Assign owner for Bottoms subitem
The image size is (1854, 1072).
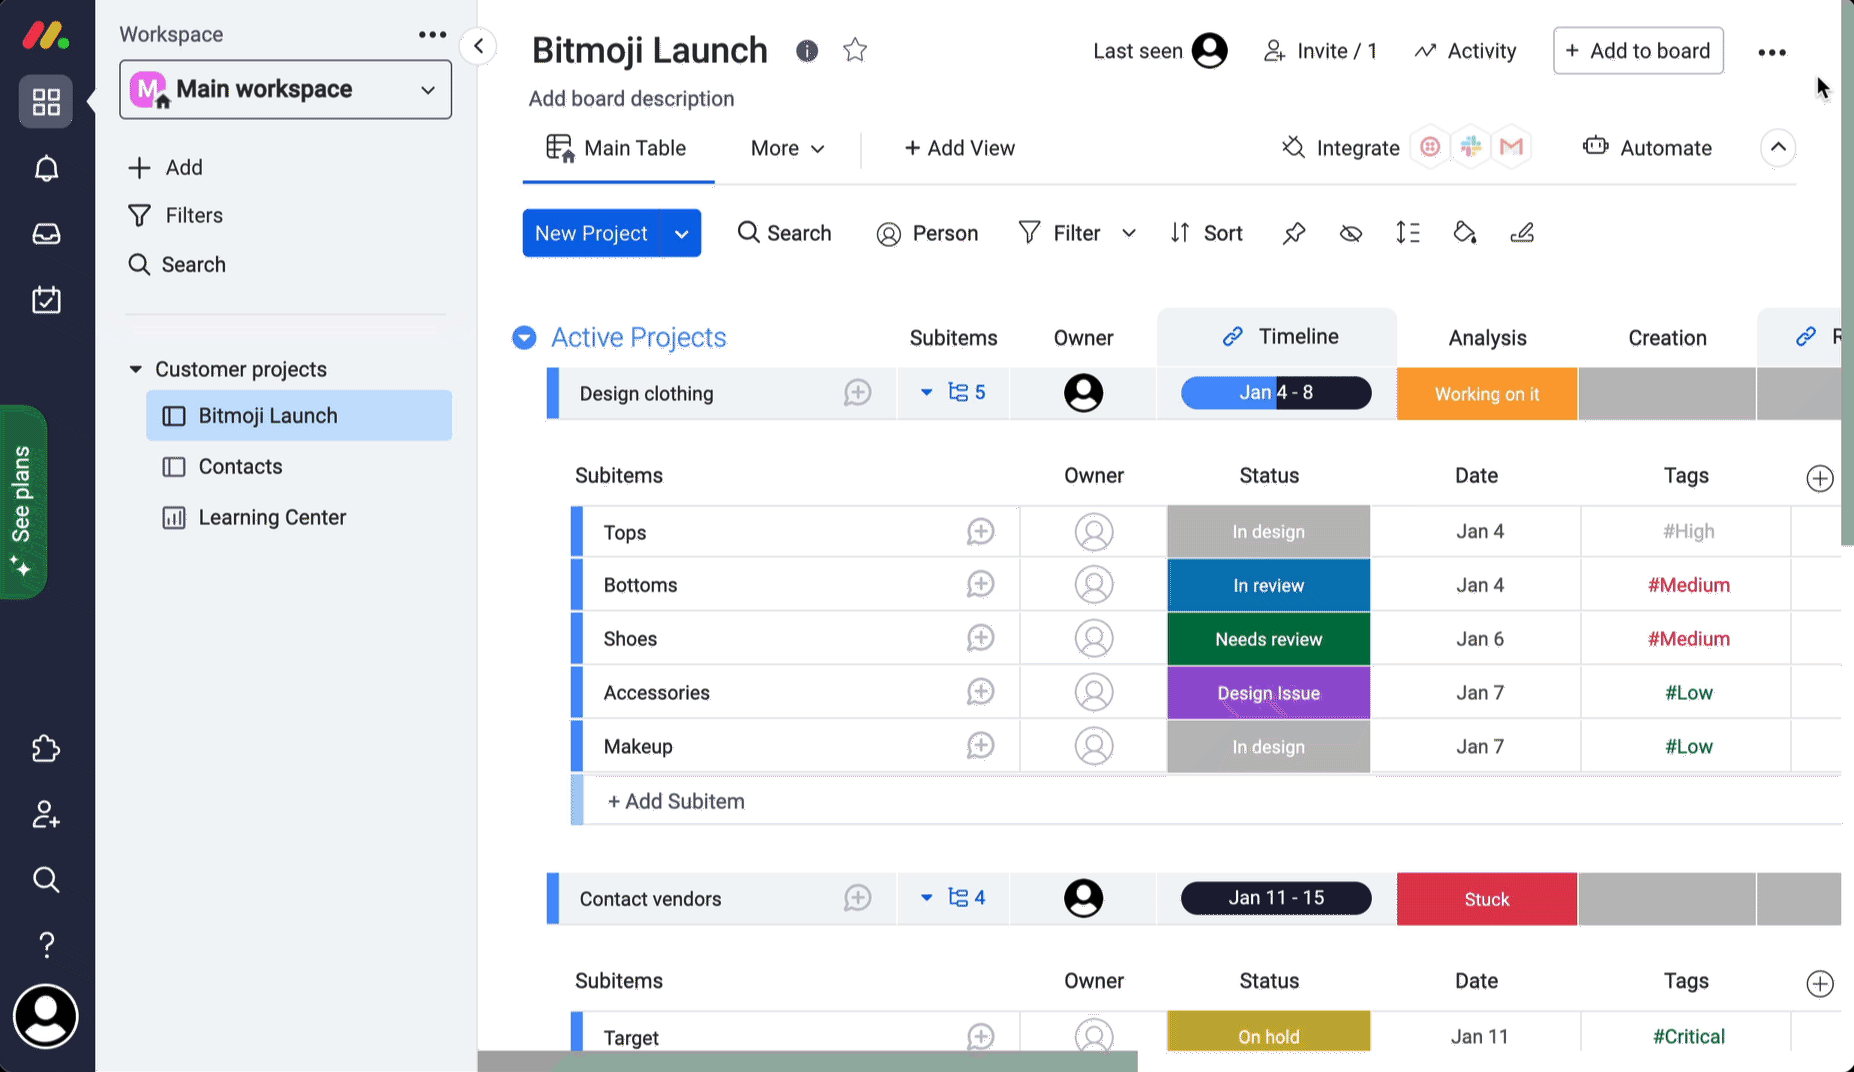(1094, 585)
